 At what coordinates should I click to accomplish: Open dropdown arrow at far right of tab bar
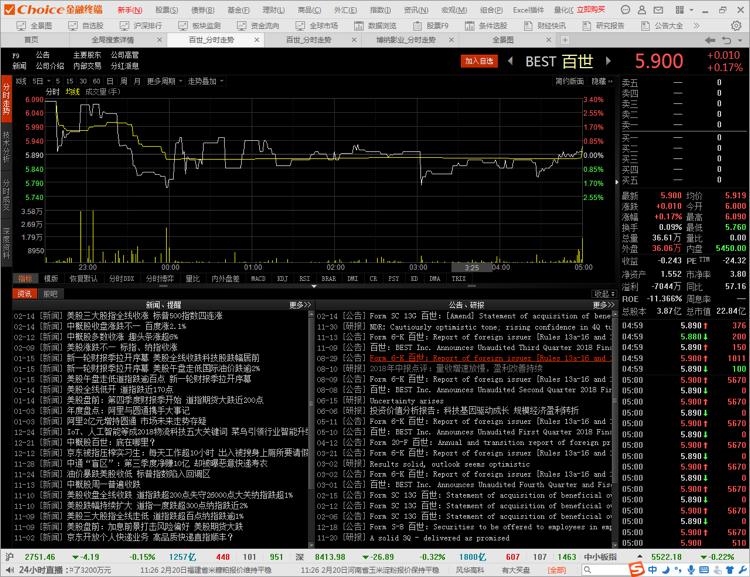[740, 40]
